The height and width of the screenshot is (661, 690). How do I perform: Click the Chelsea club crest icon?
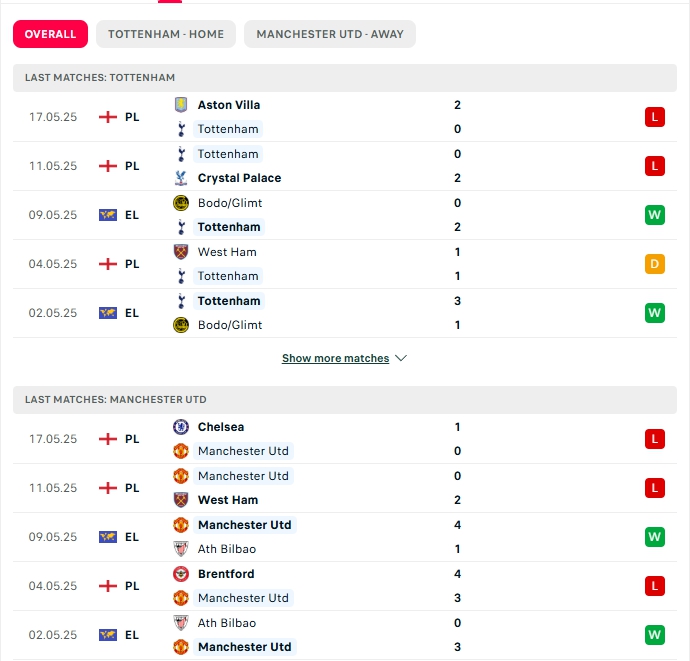coord(181,427)
